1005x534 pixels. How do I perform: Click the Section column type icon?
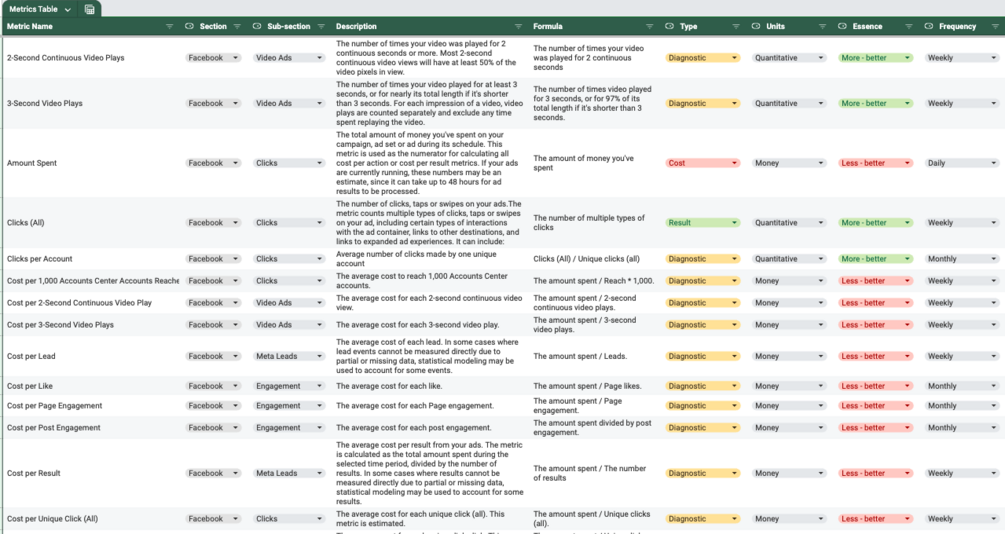[189, 26]
